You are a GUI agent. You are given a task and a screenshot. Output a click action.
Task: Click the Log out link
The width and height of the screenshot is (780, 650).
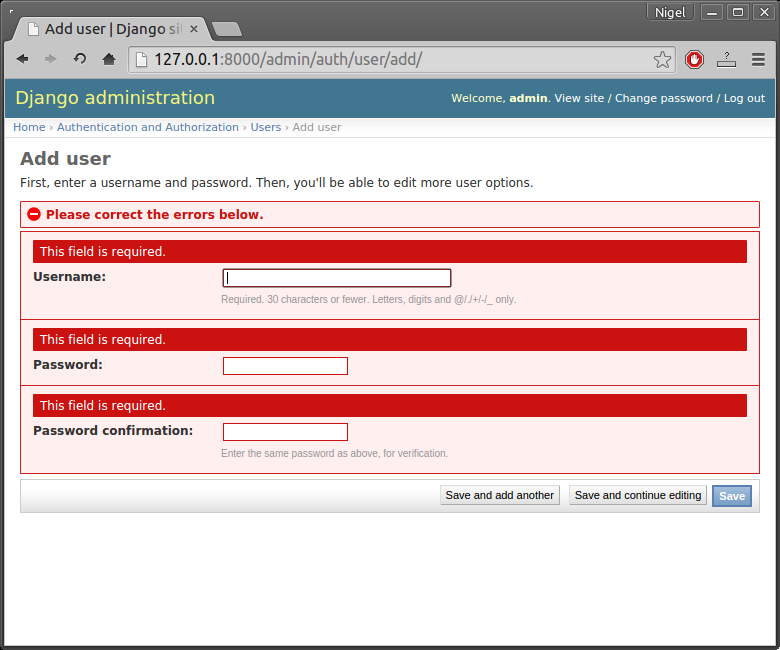pyautogui.click(x=744, y=98)
